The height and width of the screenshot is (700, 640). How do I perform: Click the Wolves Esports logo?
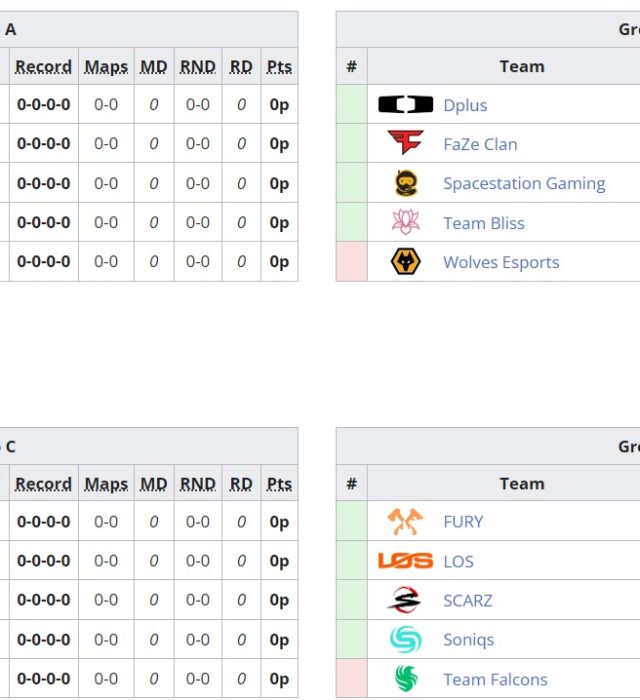(405, 262)
